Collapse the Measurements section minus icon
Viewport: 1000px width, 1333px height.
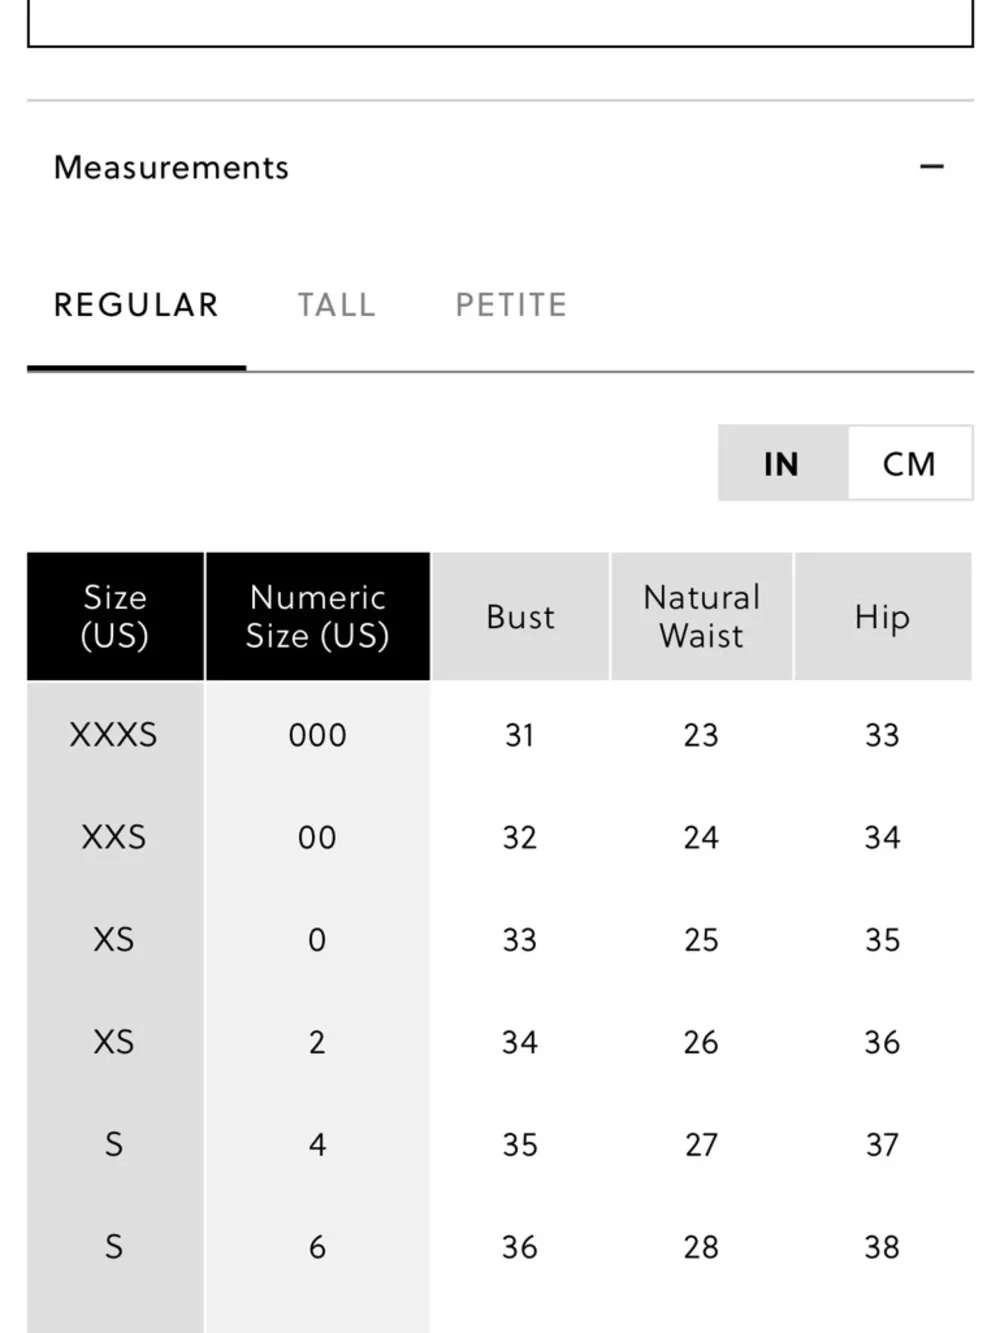pyautogui.click(x=931, y=167)
